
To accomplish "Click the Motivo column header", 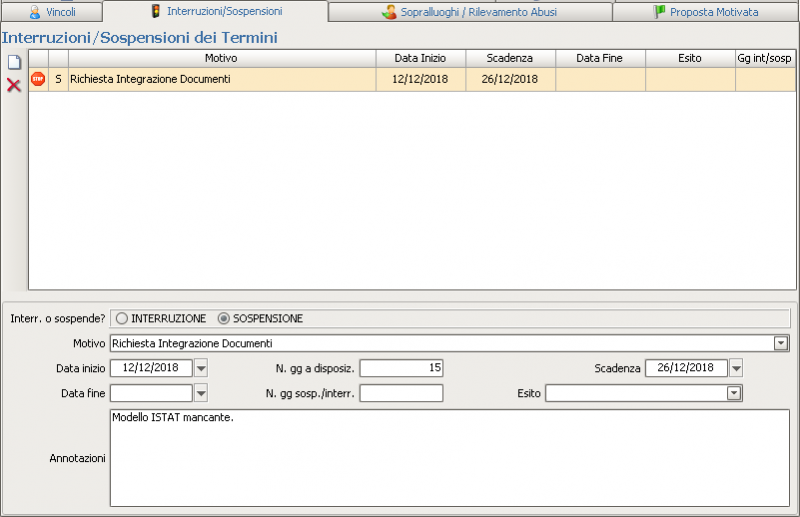I will (221, 58).
